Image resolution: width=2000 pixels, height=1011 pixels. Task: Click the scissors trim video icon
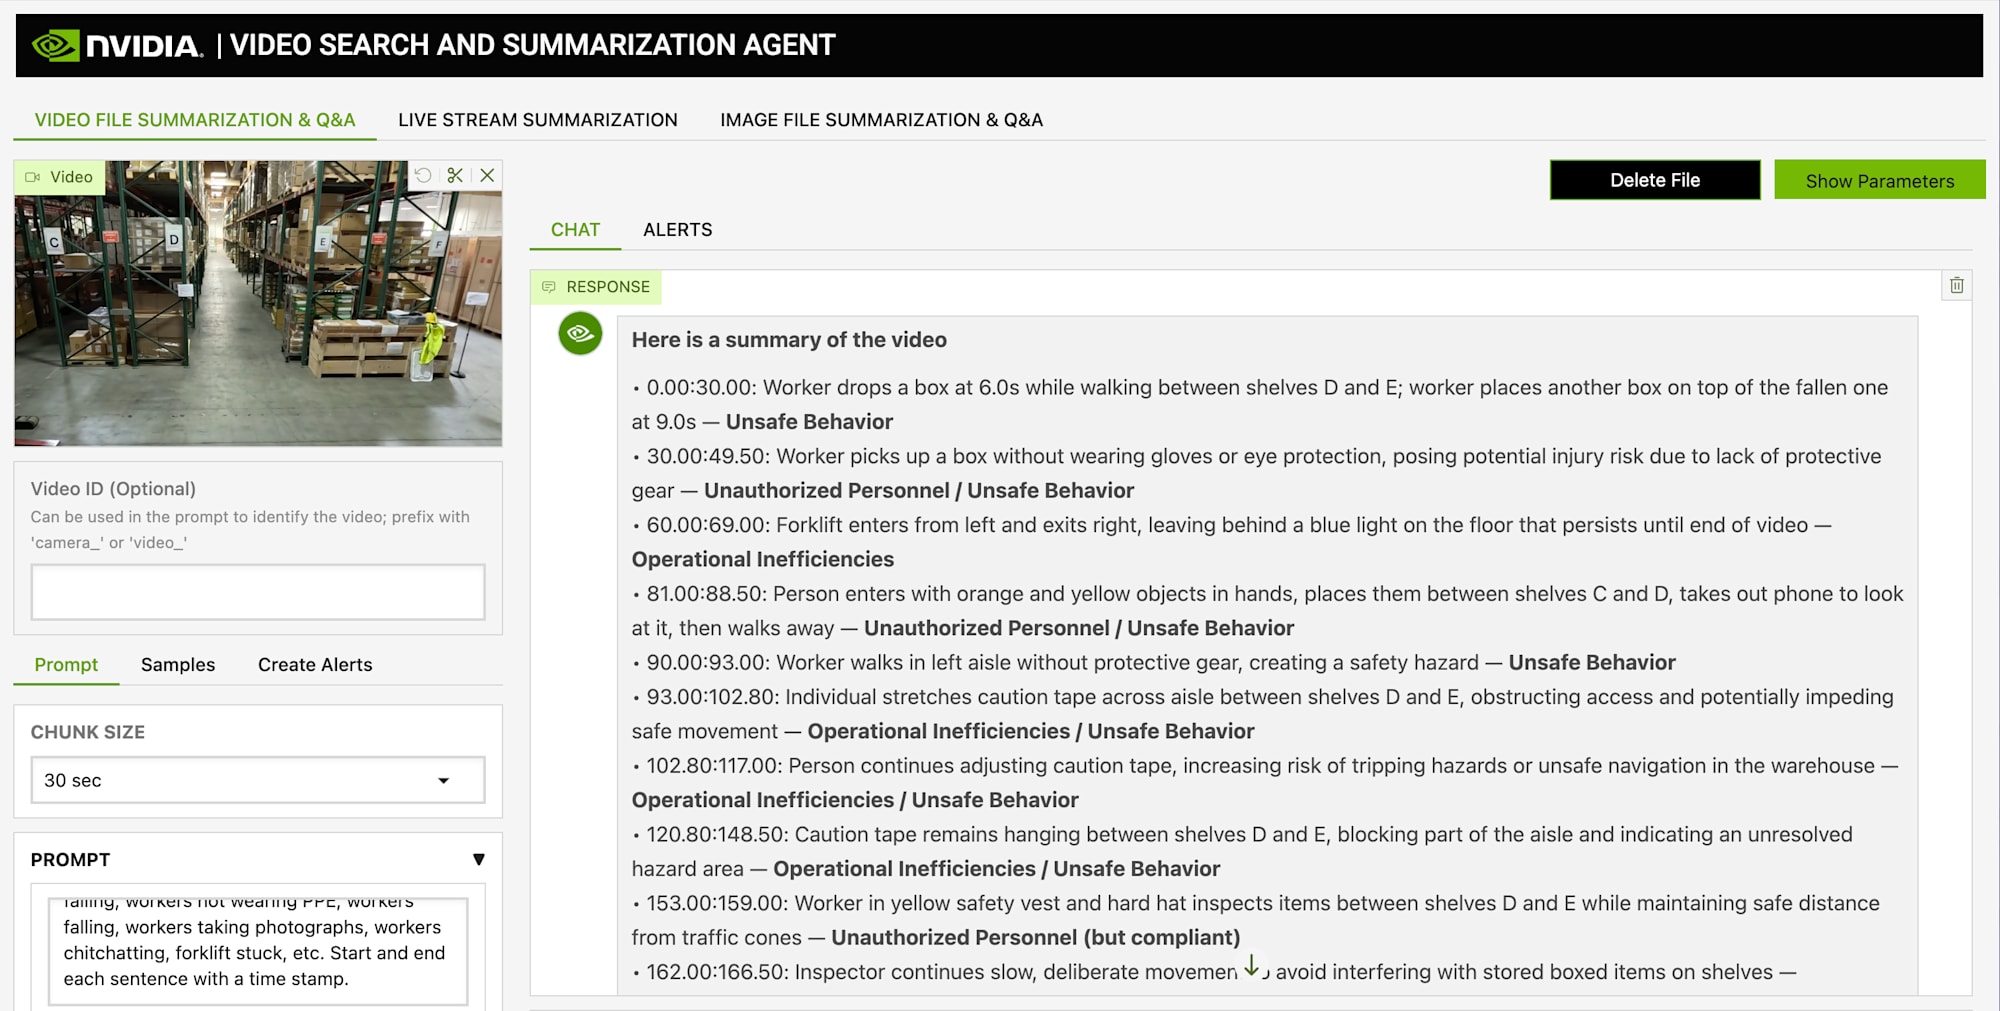point(455,176)
